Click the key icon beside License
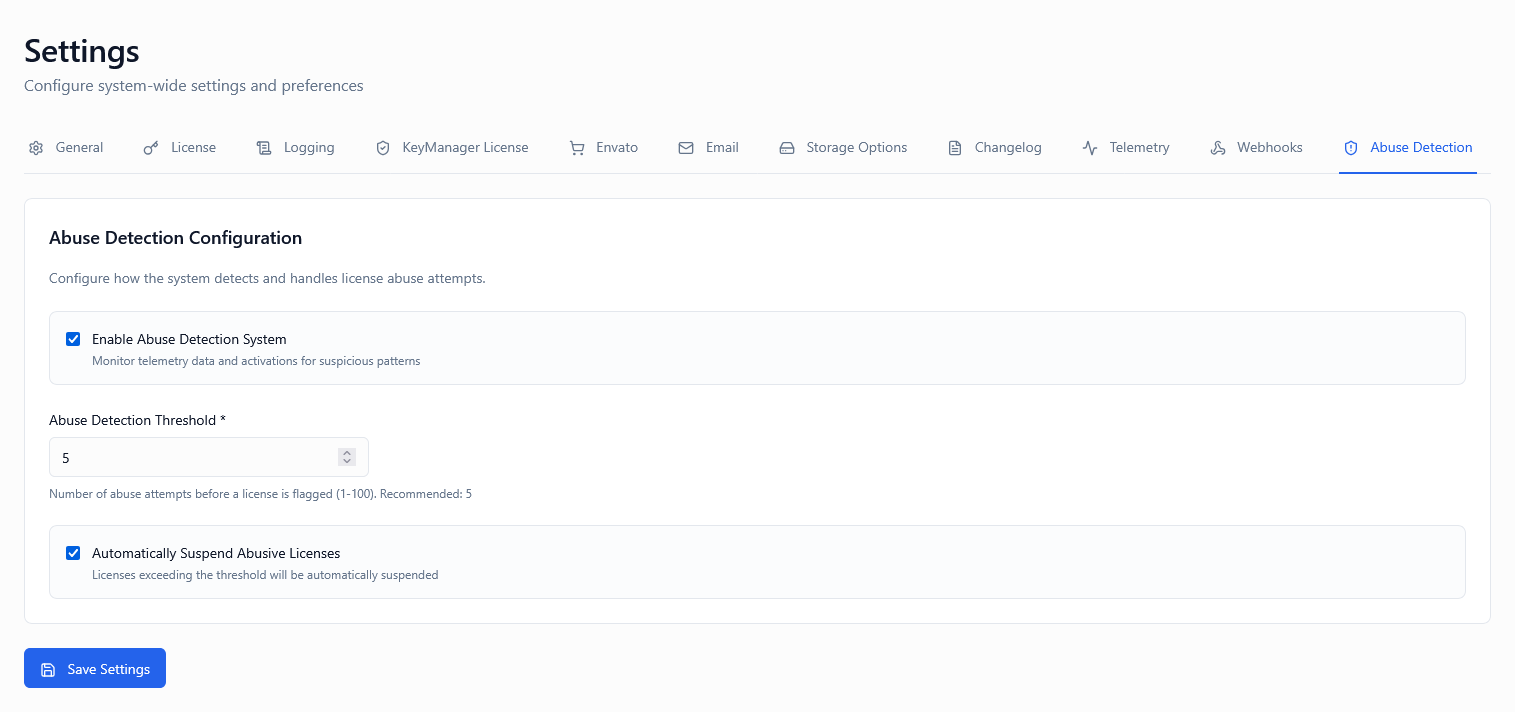The height and width of the screenshot is (712, 1515). click(151, 148)
